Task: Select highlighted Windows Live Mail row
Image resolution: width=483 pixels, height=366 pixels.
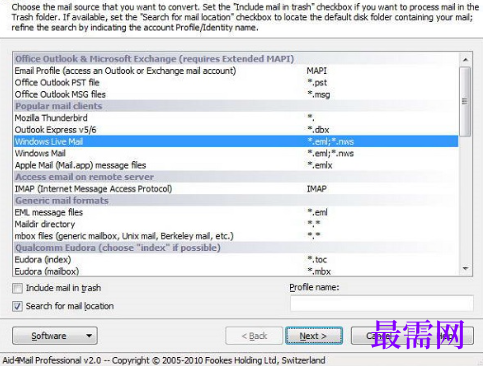Action: point(236,141)
